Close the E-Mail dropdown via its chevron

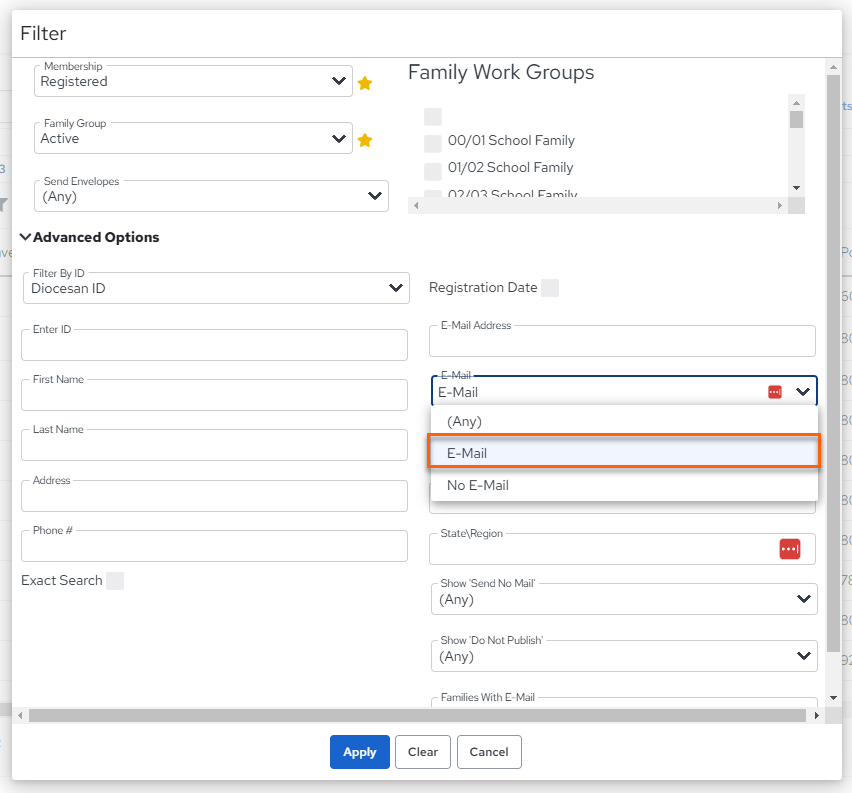pos(803,392)
